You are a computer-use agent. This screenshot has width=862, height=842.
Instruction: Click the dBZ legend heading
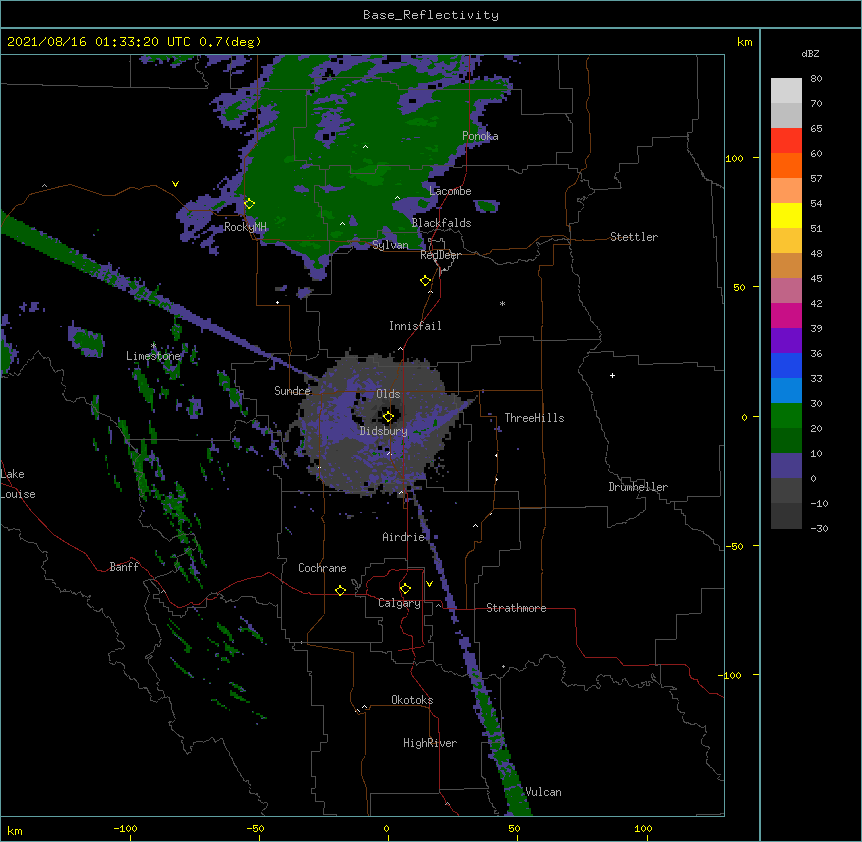(x=810, y=53)
